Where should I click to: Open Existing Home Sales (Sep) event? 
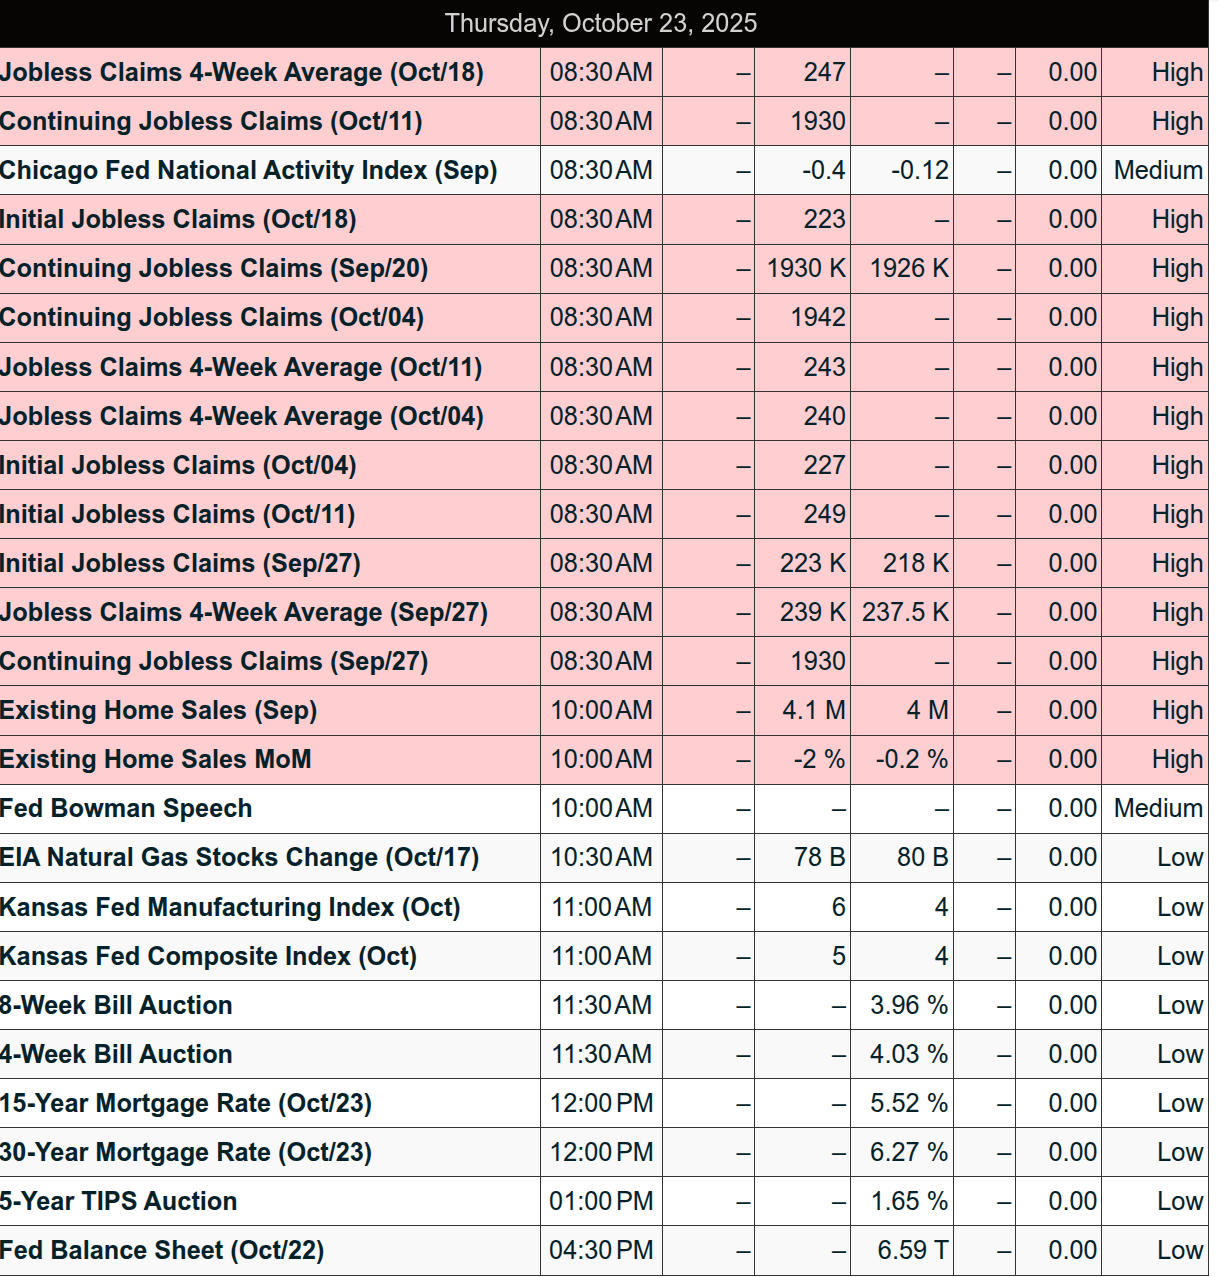158,711
